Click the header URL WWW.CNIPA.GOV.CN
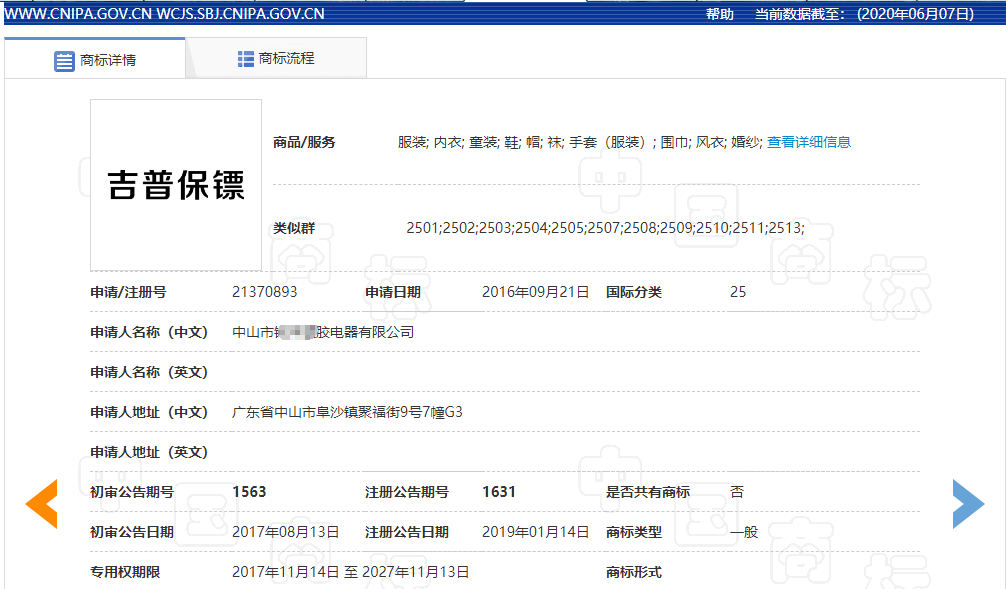 pos(78,14)
